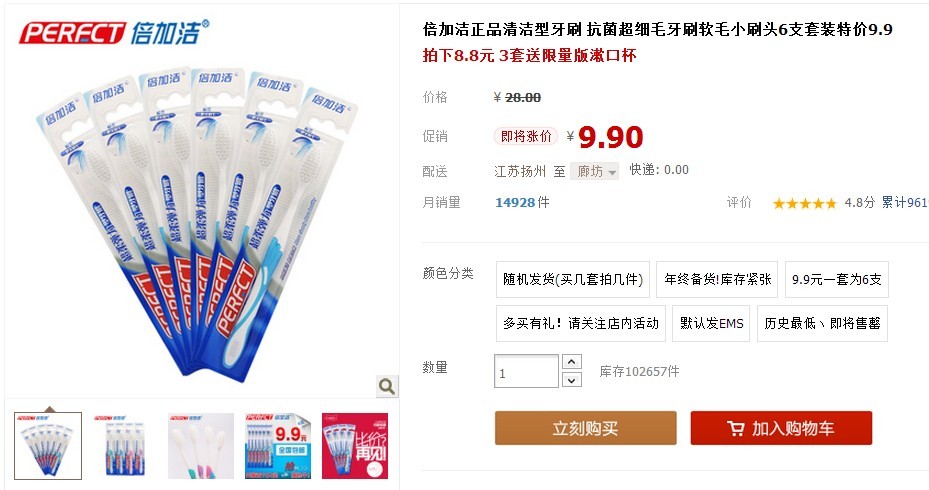Viewport: 929px width, 490px height.
Task: Click the PERFECT 倍加洁 brand logo
Action: coord(114,32)
